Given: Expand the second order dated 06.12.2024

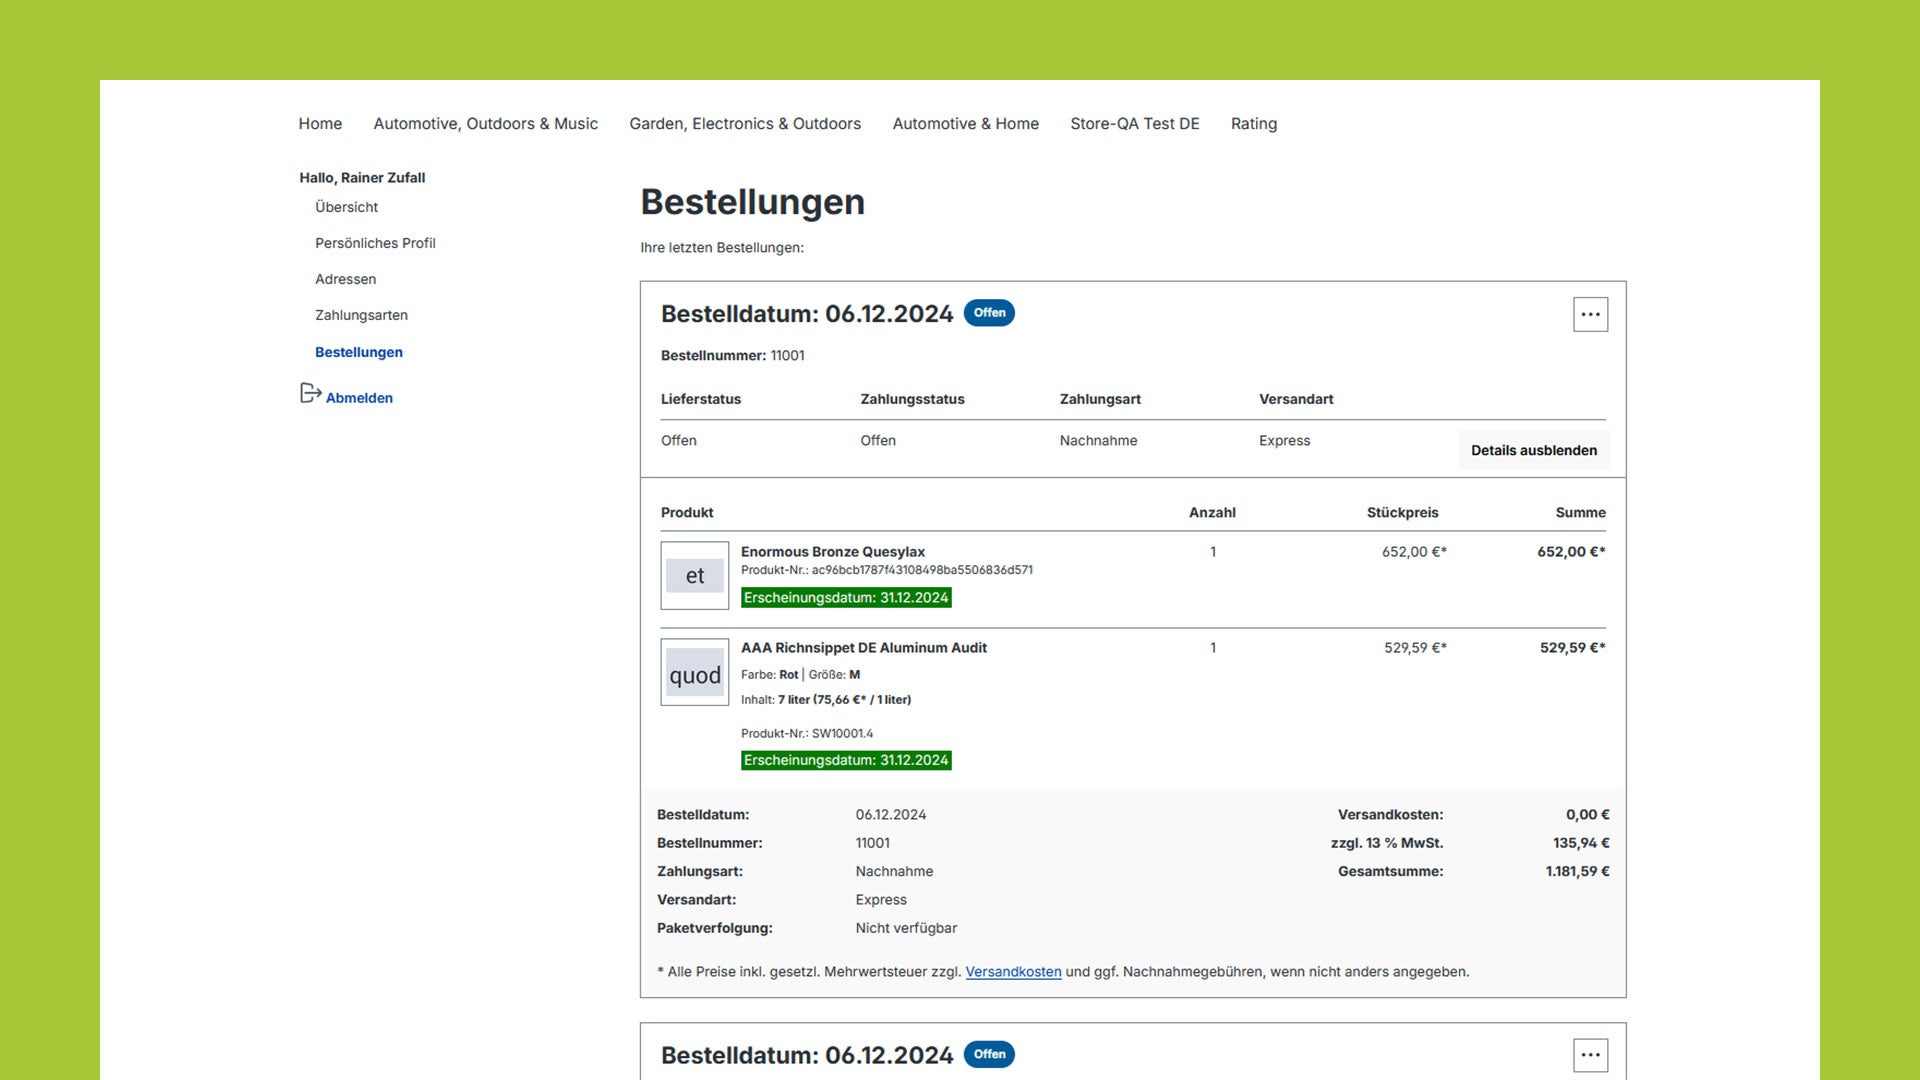Looking at the screenshot, I should click(x=1589, y=1055).
